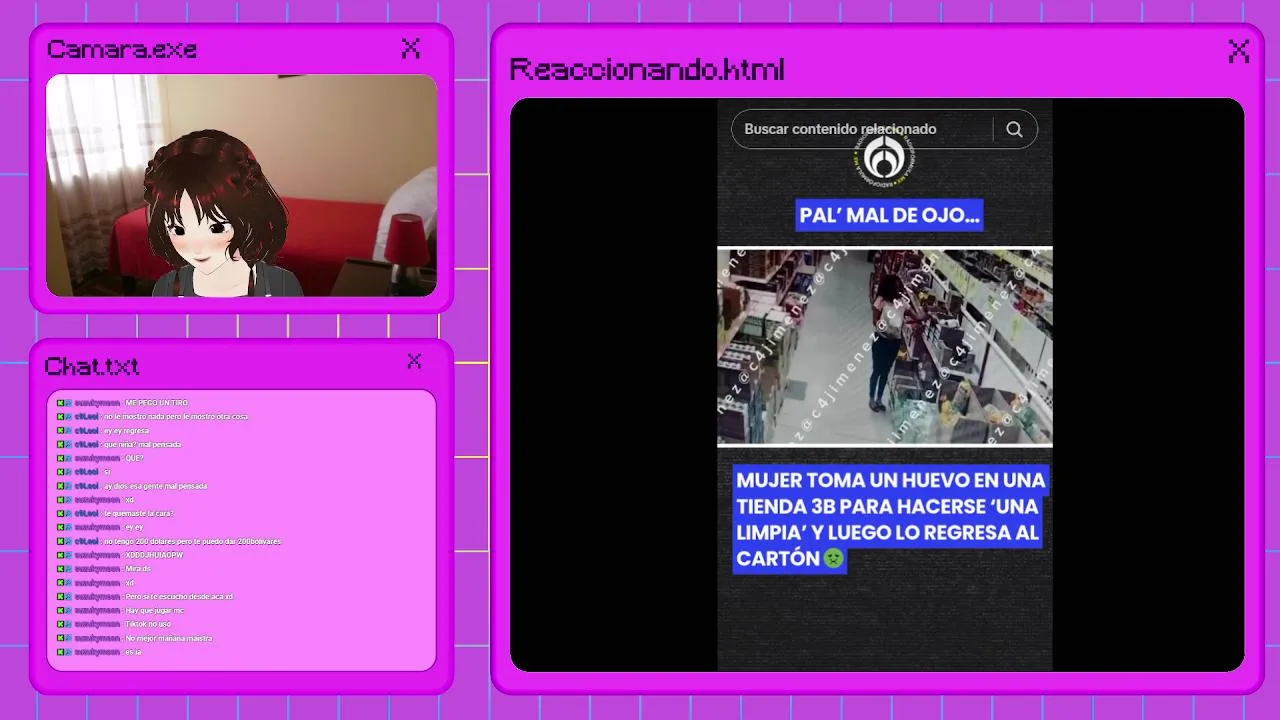
Task: Focus the 'Buscar contenido relacionado' search field
Action: 884,129
